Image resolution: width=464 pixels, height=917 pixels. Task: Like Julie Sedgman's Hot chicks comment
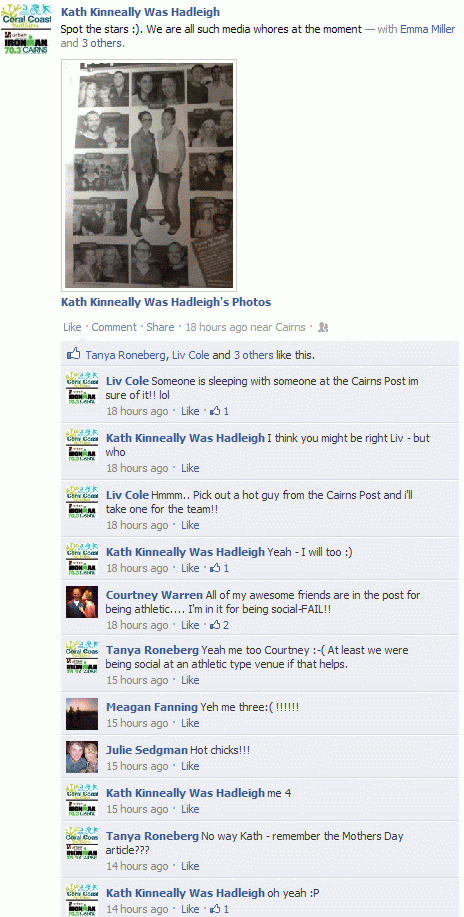pyautogui.click(x=190, y=766)
